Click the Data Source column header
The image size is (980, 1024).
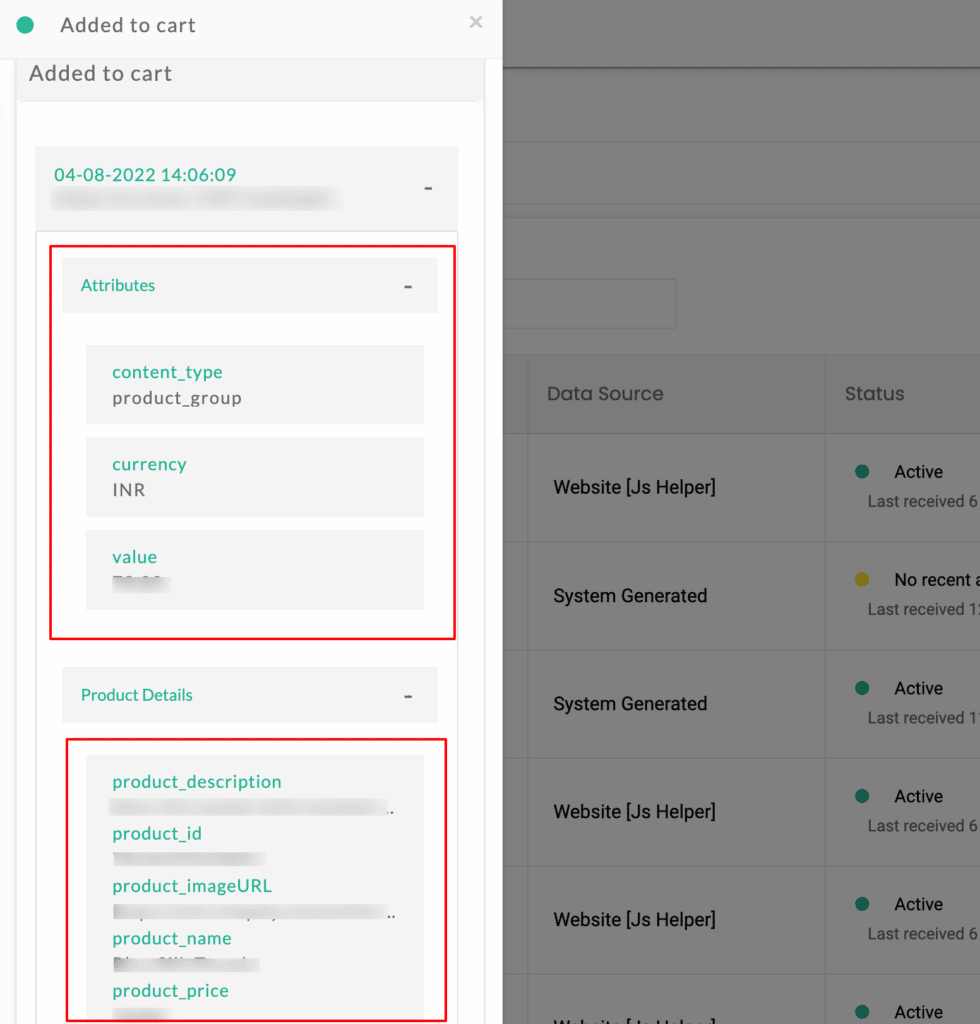tap(605, 394)
